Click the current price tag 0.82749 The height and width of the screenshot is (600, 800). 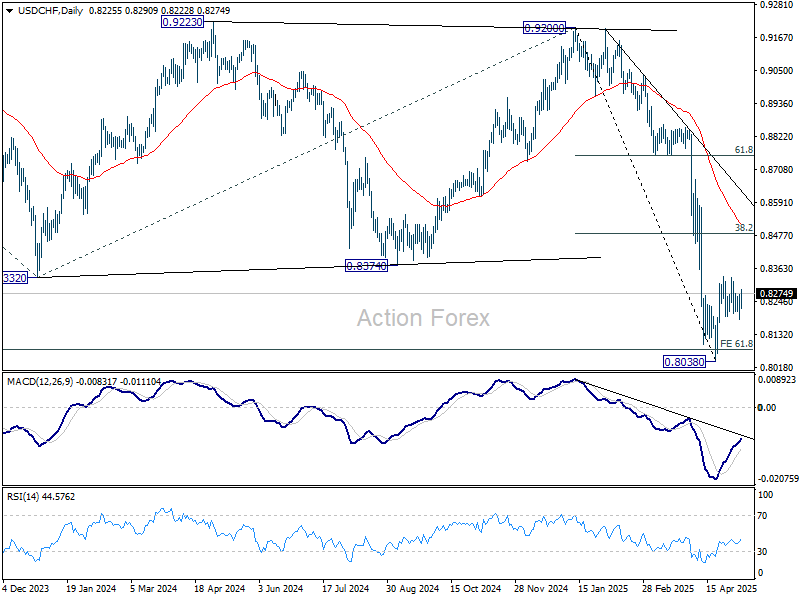point(776,294)
